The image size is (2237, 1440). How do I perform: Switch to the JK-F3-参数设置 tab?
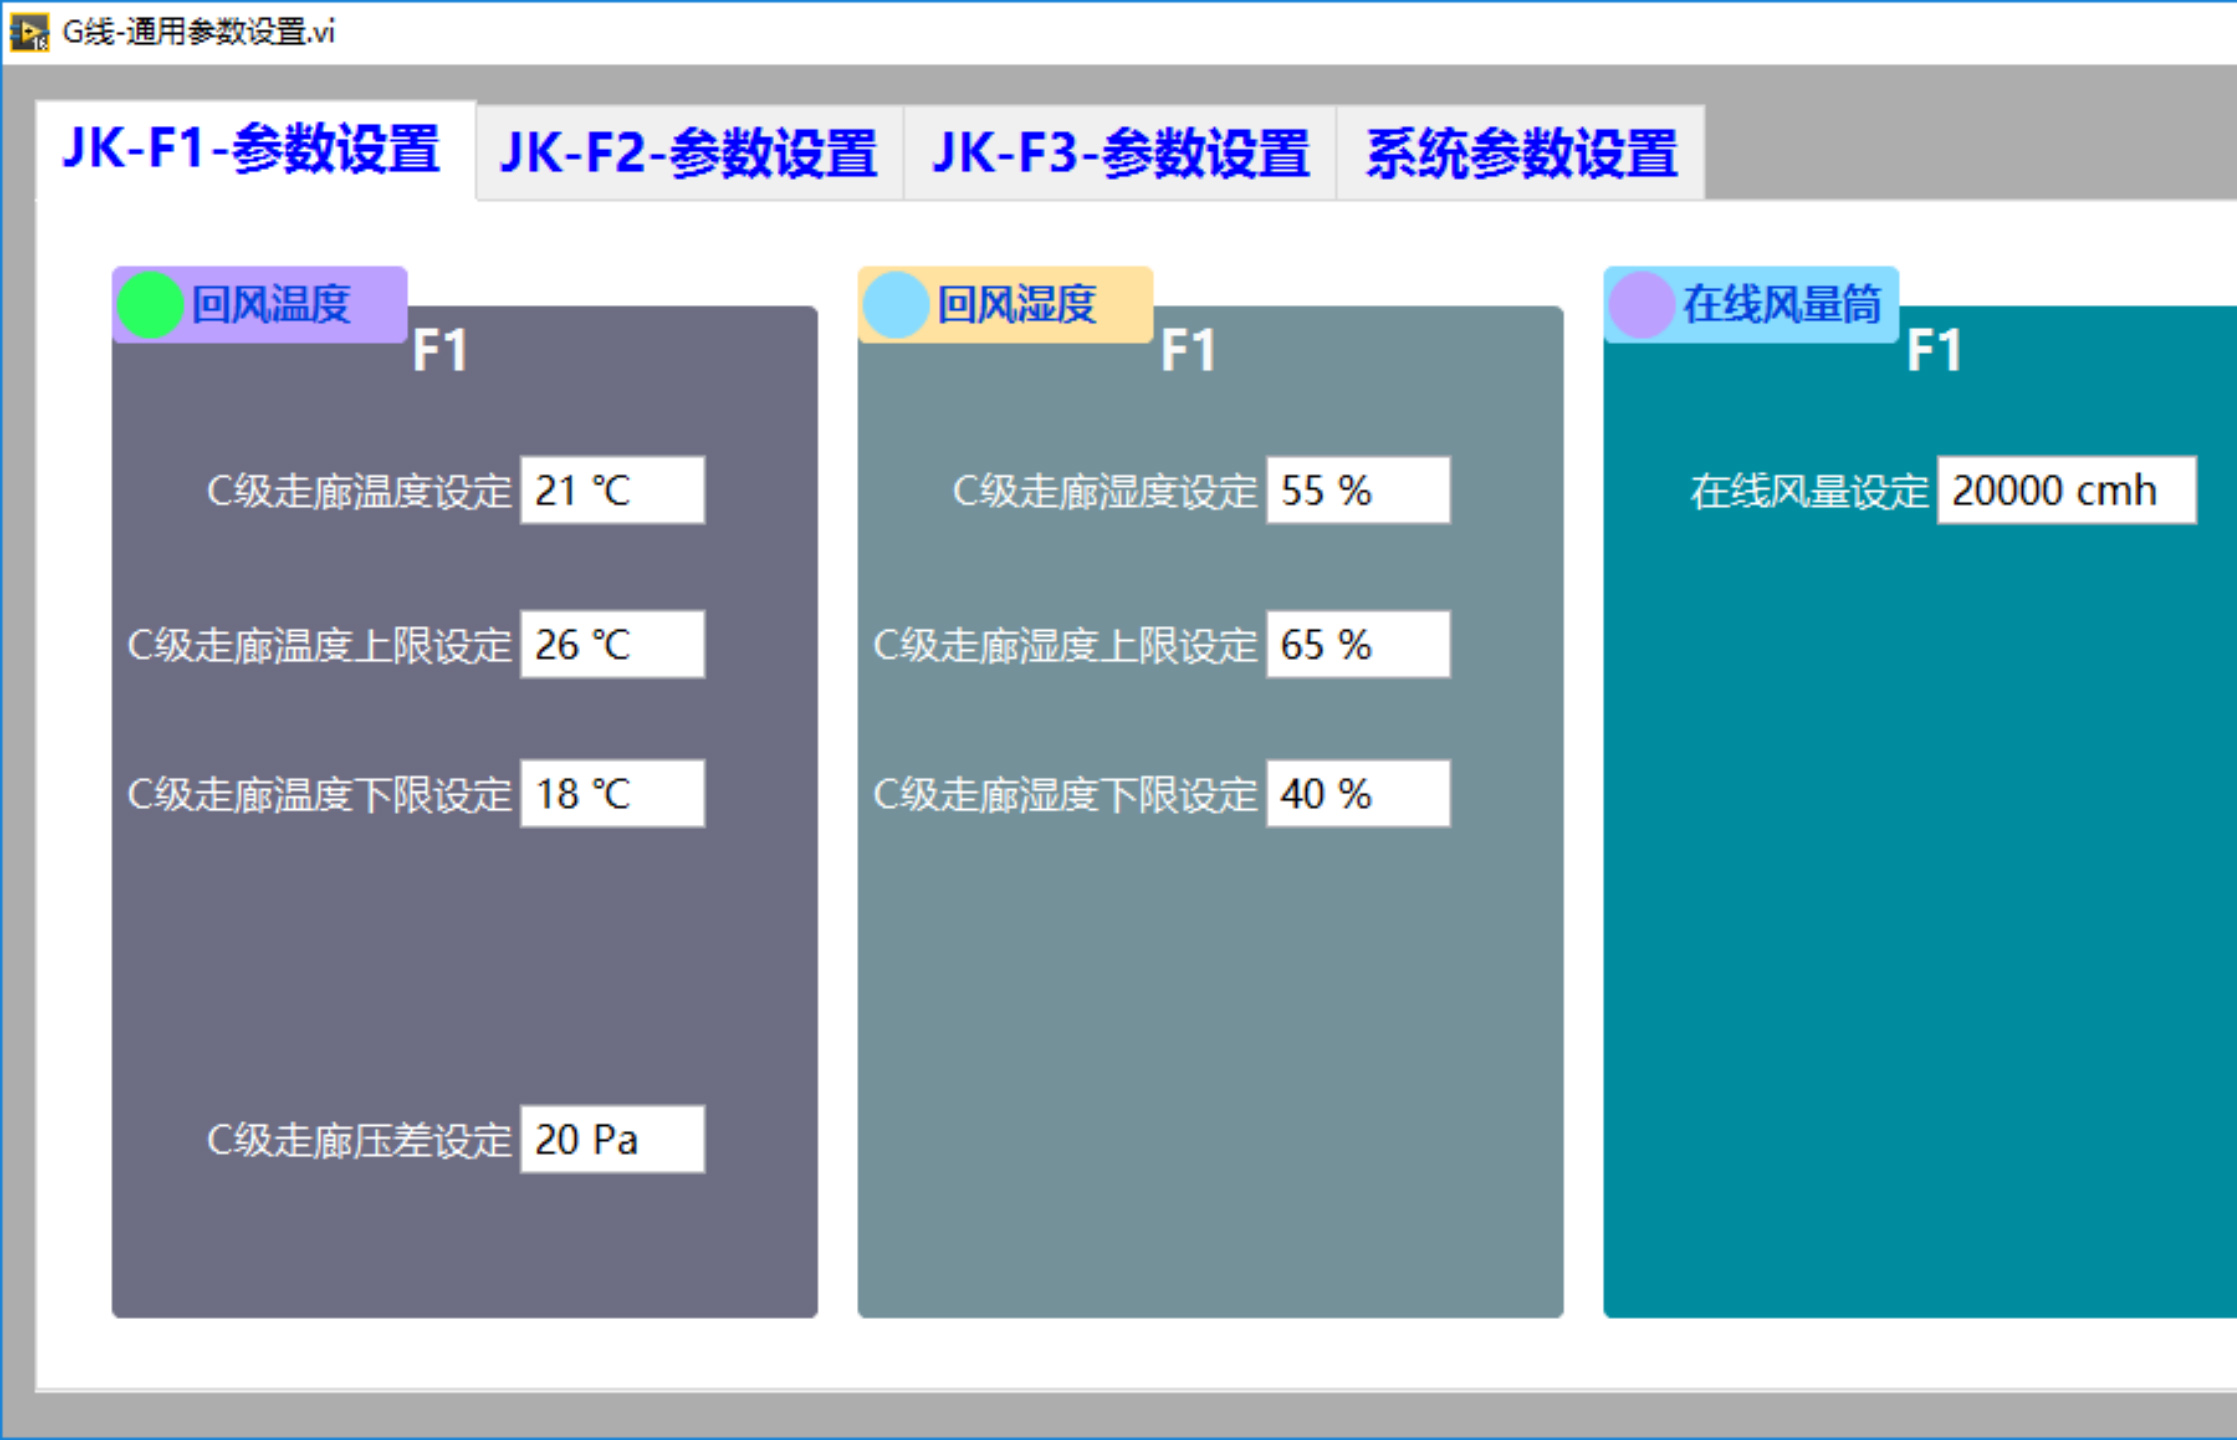point(1120,153)
